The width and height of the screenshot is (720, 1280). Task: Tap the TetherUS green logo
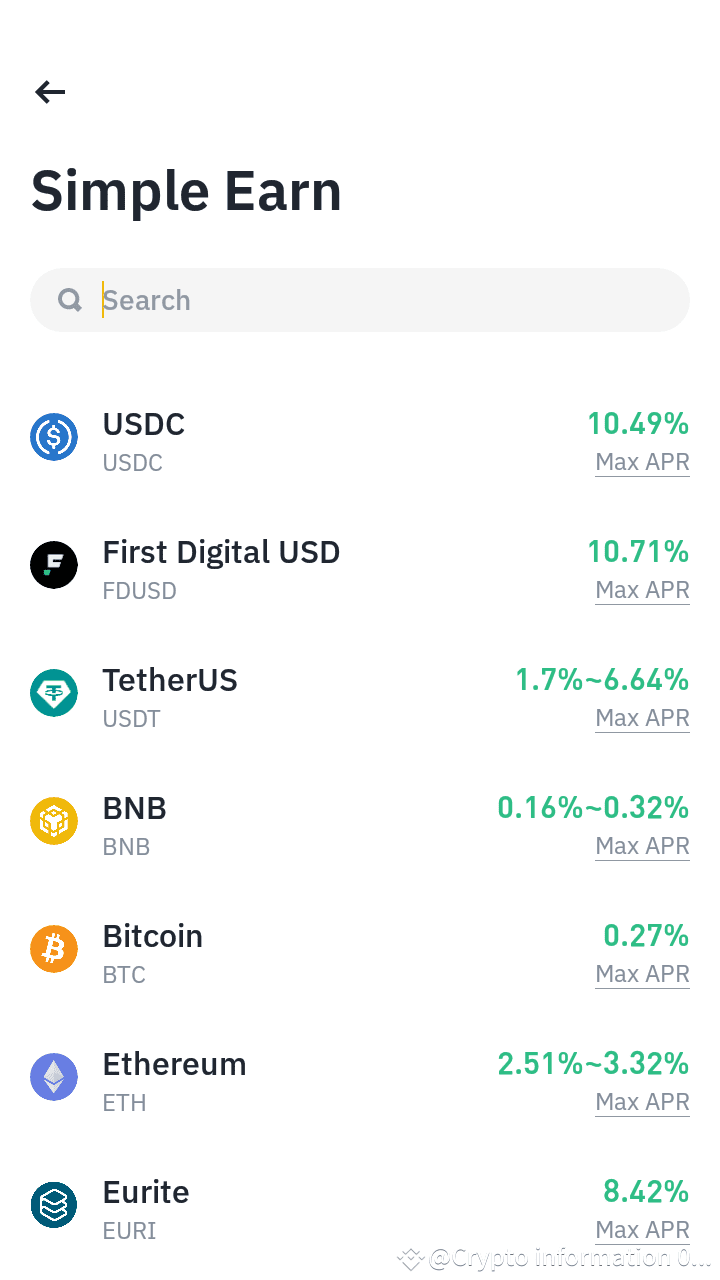(x=54, y=693)
